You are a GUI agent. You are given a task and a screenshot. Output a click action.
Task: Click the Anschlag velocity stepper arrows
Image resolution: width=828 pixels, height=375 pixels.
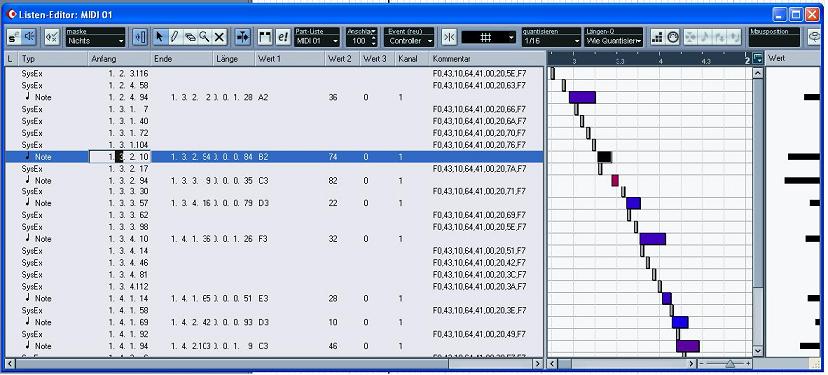(x=374, y=41)
